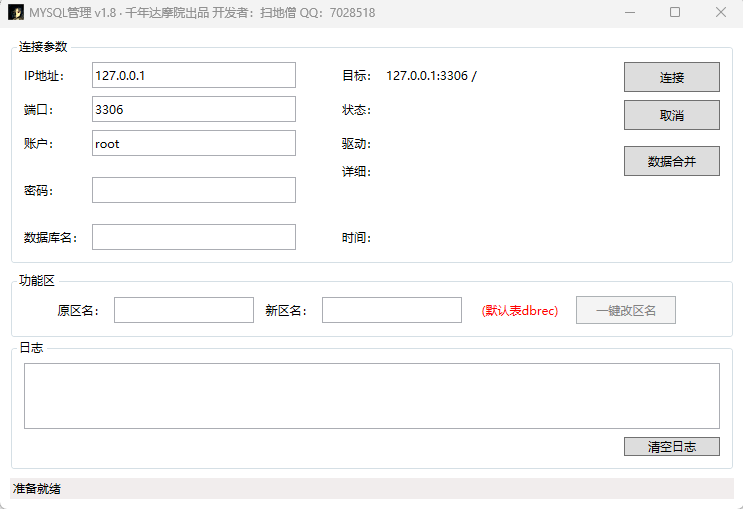The image size is (743, 509).
Task: Close the MYSQL管理 window
Action: (x=720, y=13)
